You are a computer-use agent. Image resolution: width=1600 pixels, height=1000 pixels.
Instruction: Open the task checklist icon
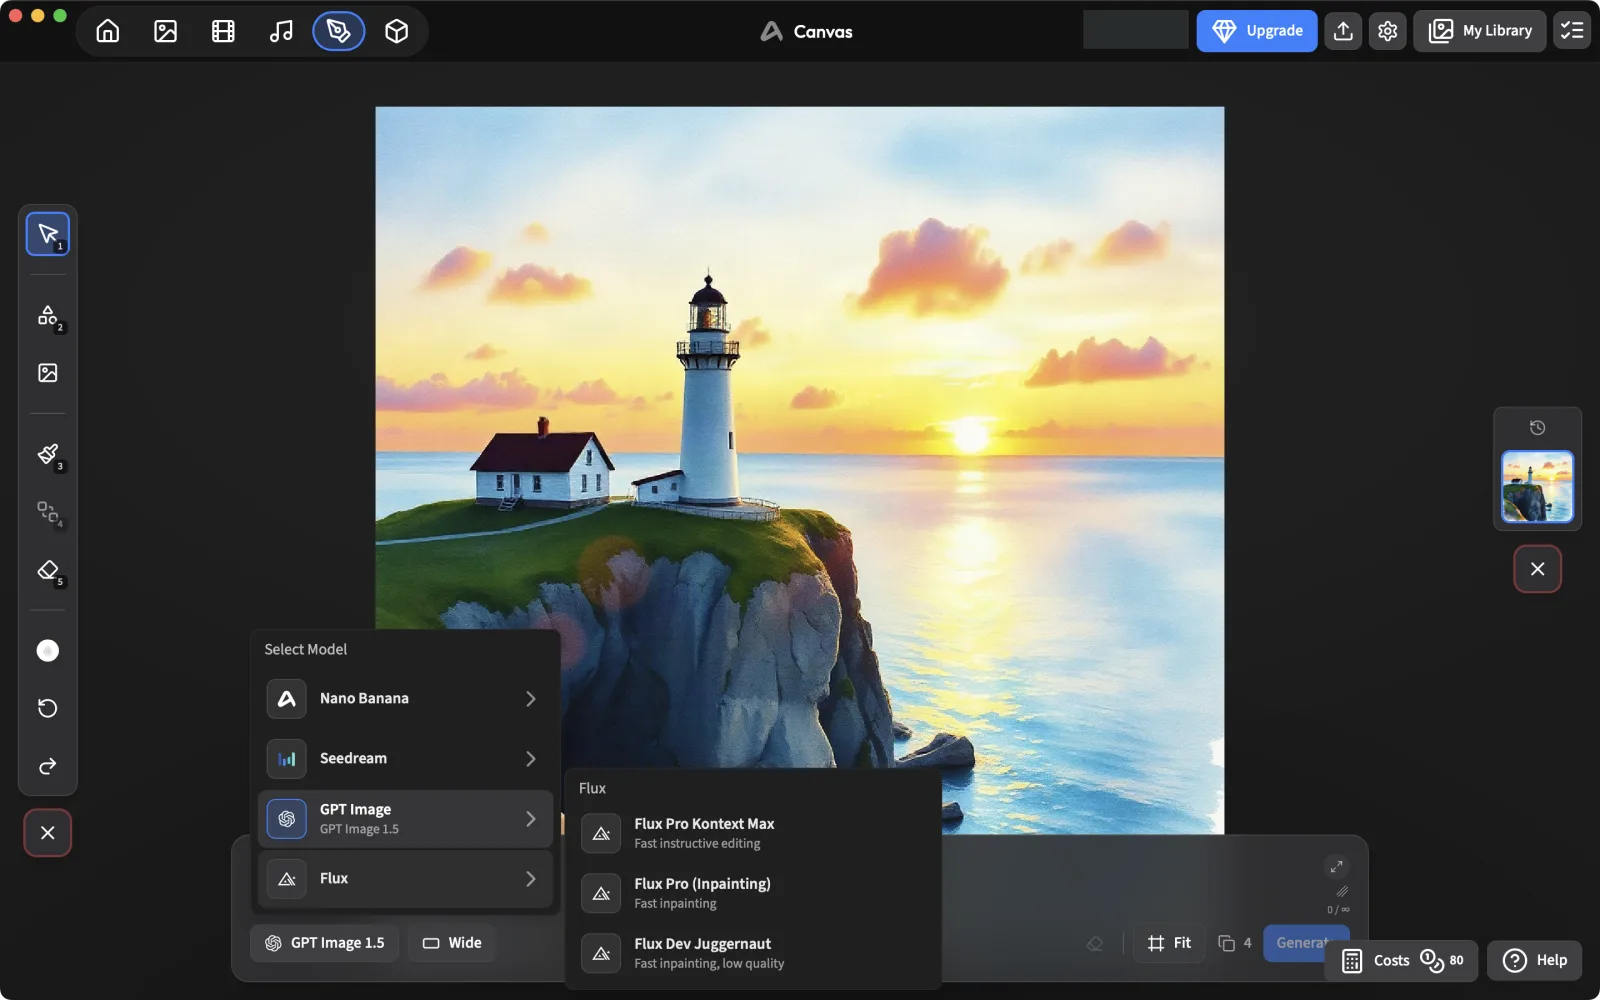click(x=1572, y=31)
